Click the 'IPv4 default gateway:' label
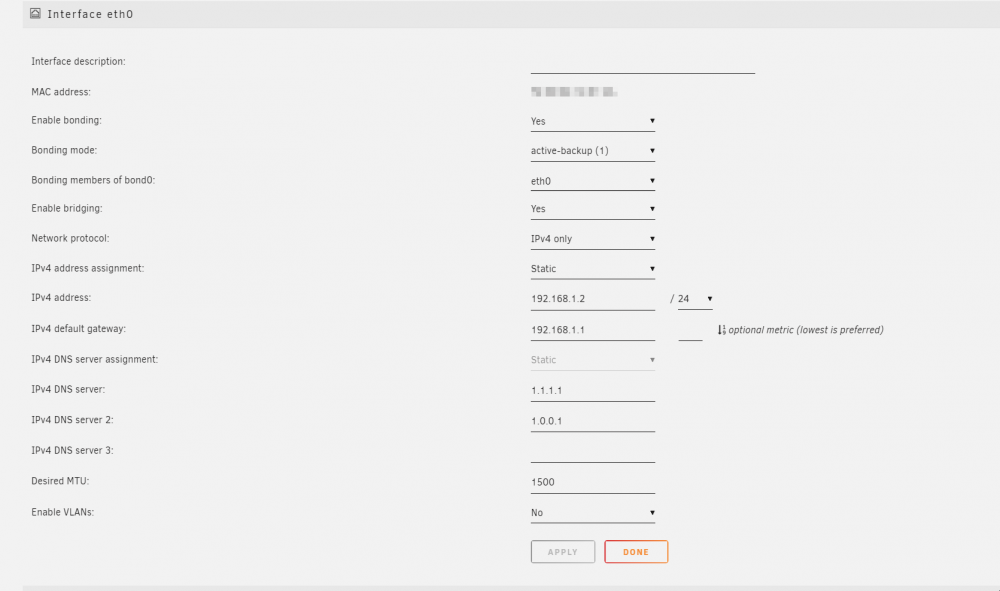The image size is (1000, 591). [x=78, y=328]
